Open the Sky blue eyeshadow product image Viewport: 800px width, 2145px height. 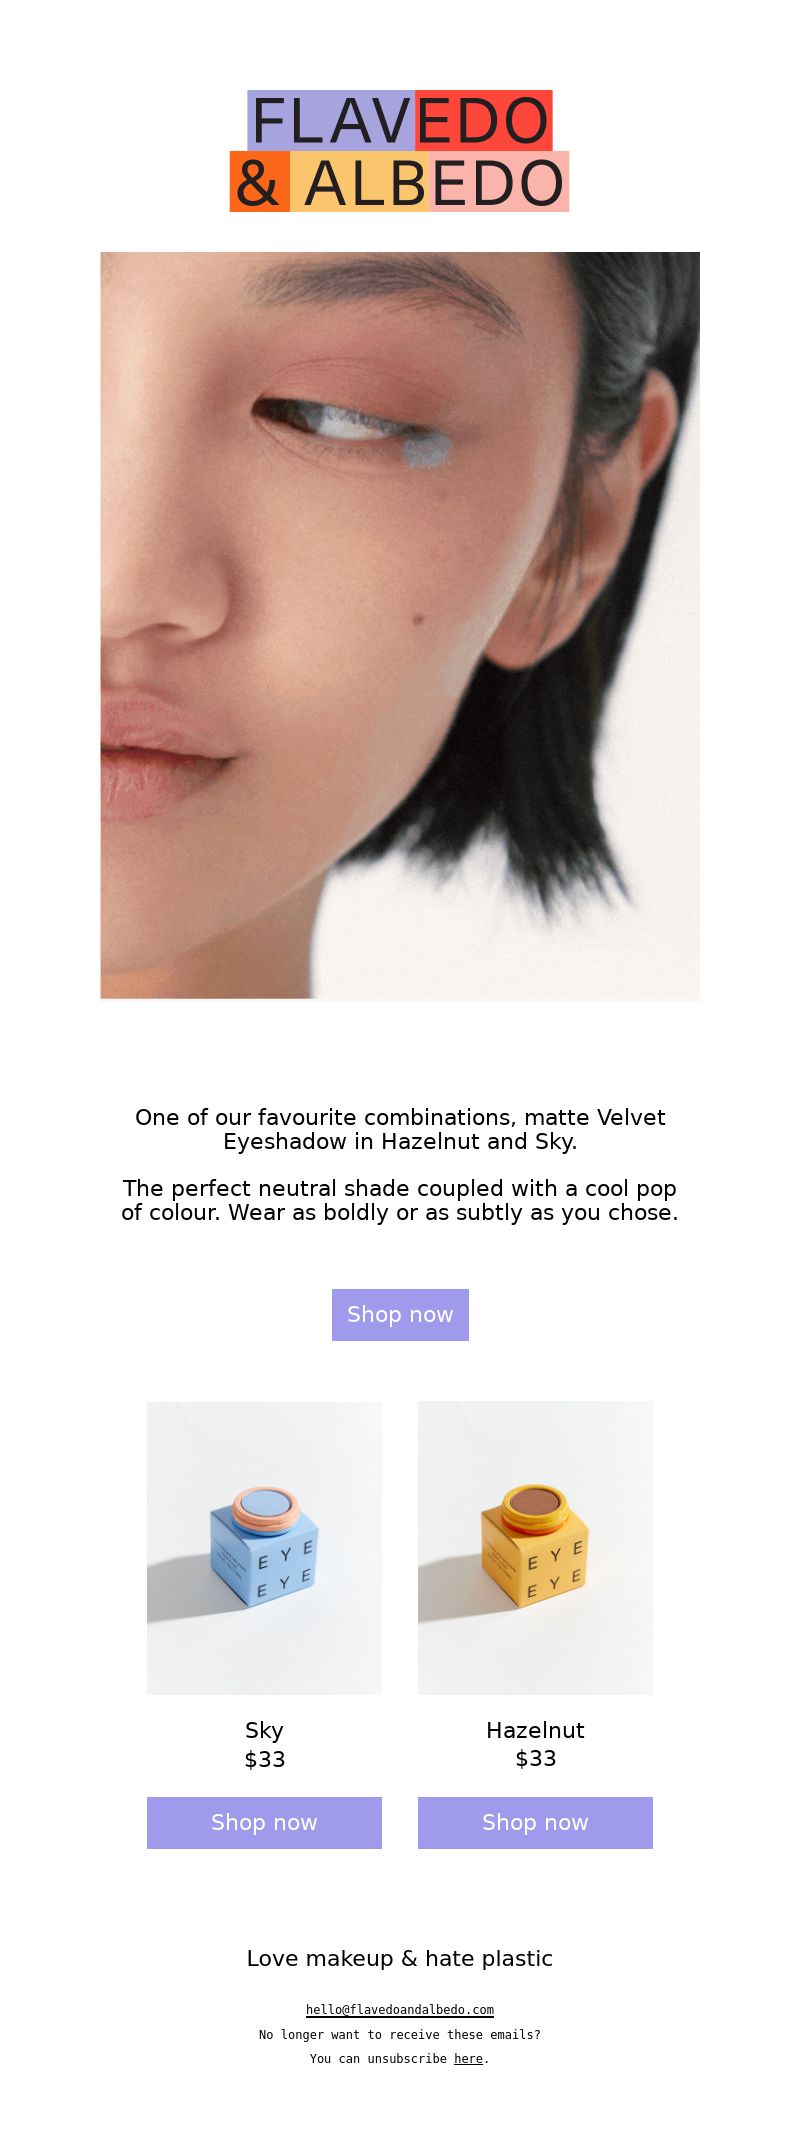coord(264,1547)
